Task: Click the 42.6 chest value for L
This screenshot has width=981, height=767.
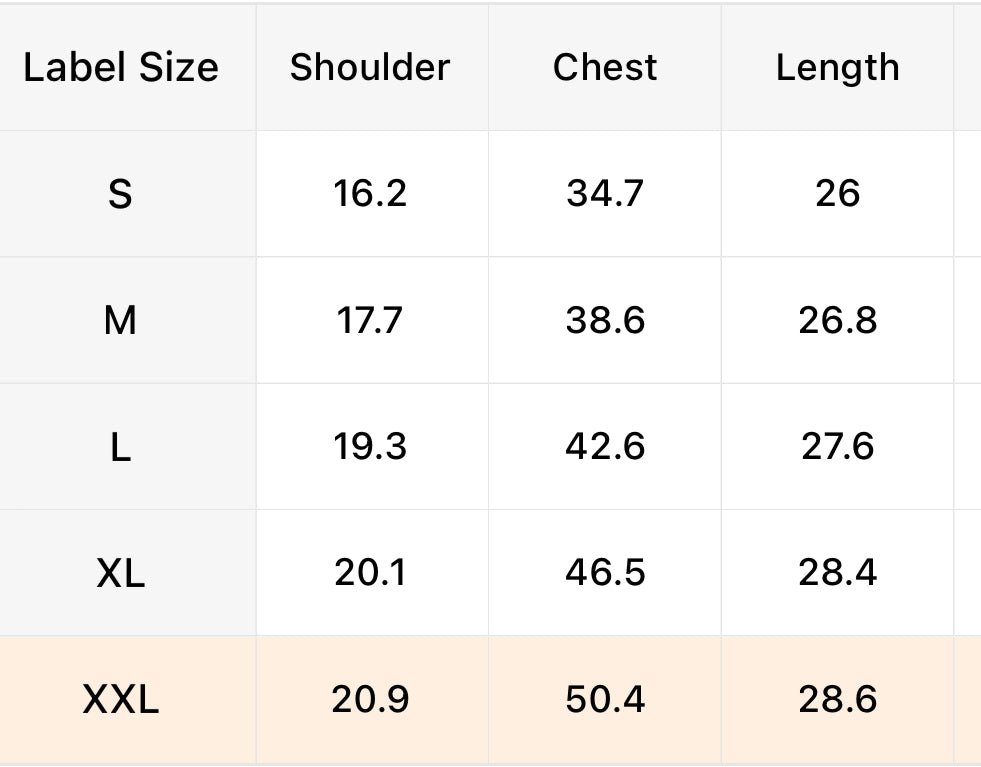Action: tap(605, 447)
